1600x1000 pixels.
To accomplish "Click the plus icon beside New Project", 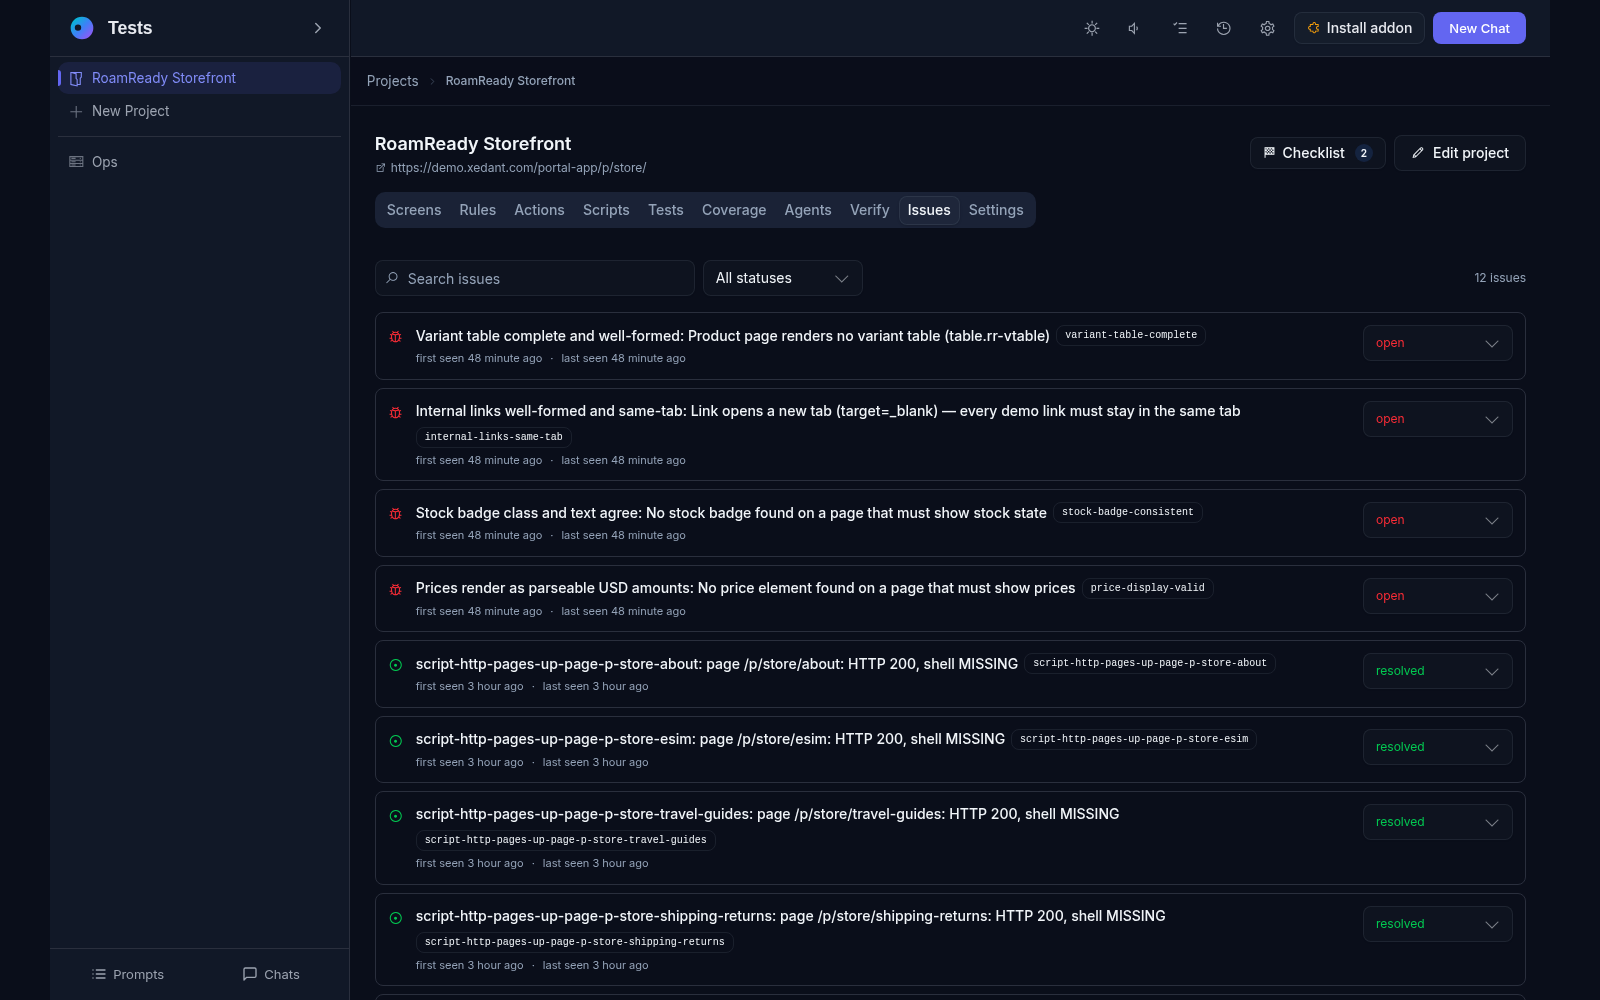I will click(76, 112).
